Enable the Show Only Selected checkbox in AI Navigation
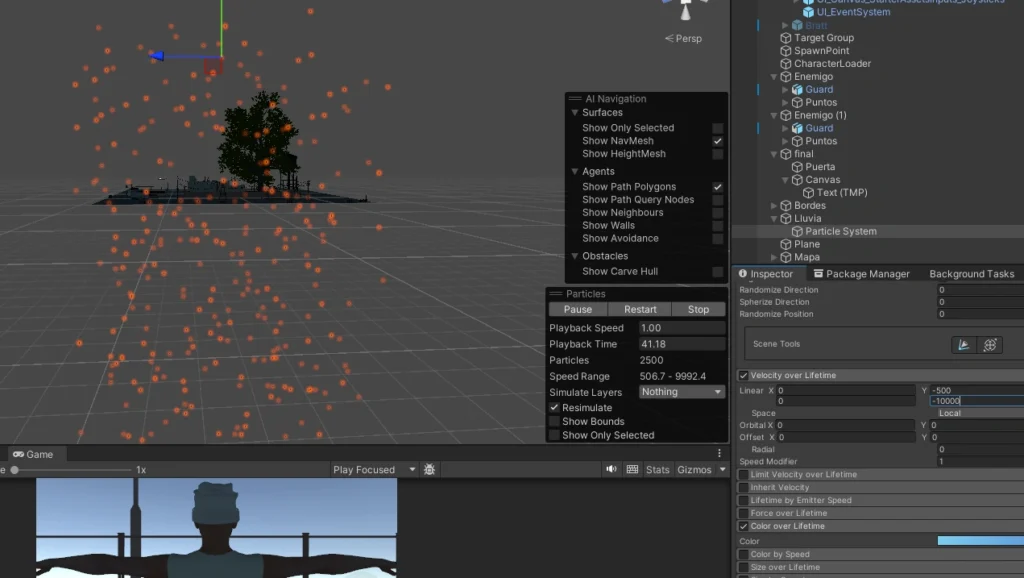 (717, 128)
